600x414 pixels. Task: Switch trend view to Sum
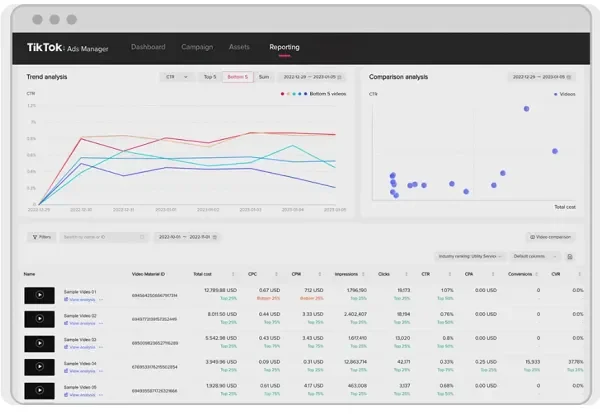click(x=264, y=77)
